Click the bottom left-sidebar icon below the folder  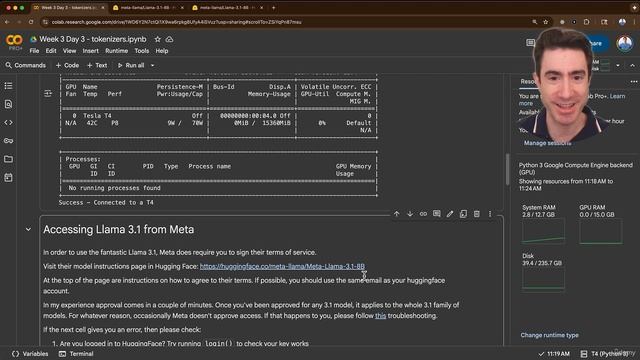pyautogui.click(x=8, y=178)
